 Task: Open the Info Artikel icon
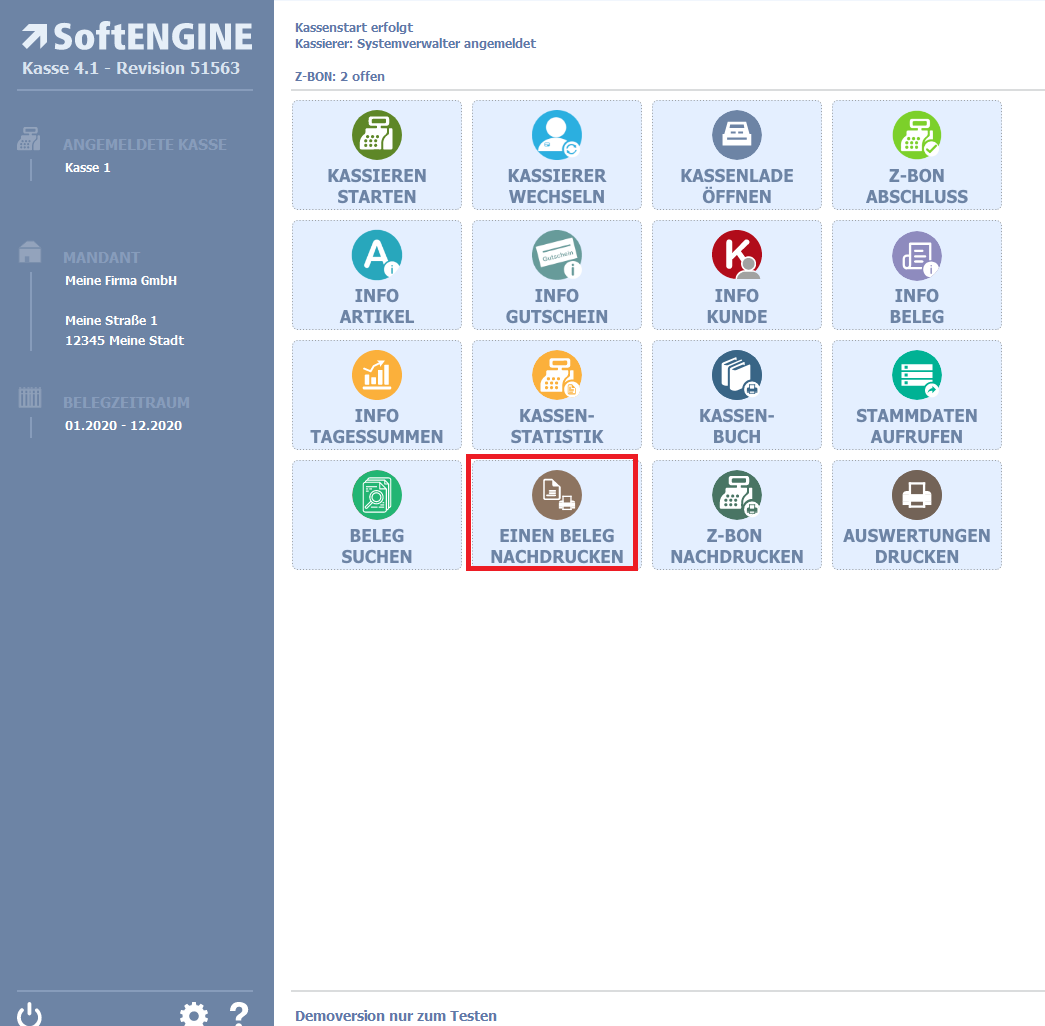[377, 256]
